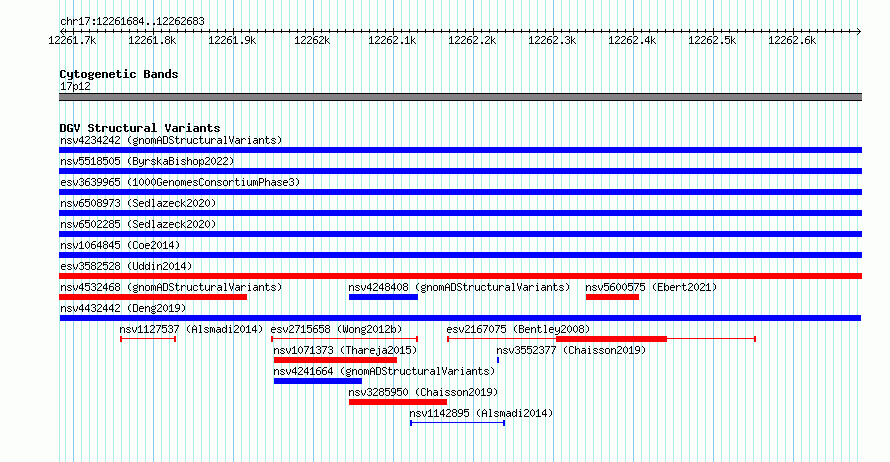Select the blue bar under nsv4234242
This screenshot has width=890, height=462.
tap(460, 150)
